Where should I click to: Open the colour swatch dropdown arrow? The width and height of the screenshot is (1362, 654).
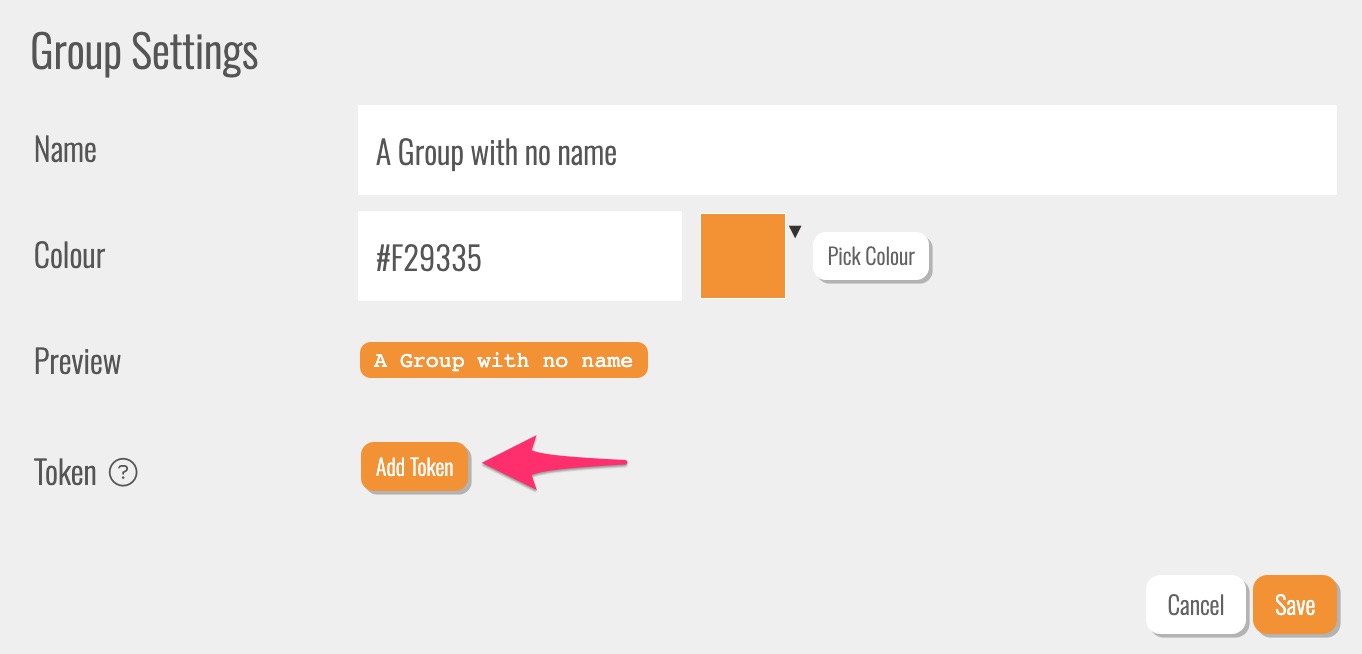click(795, 232)
